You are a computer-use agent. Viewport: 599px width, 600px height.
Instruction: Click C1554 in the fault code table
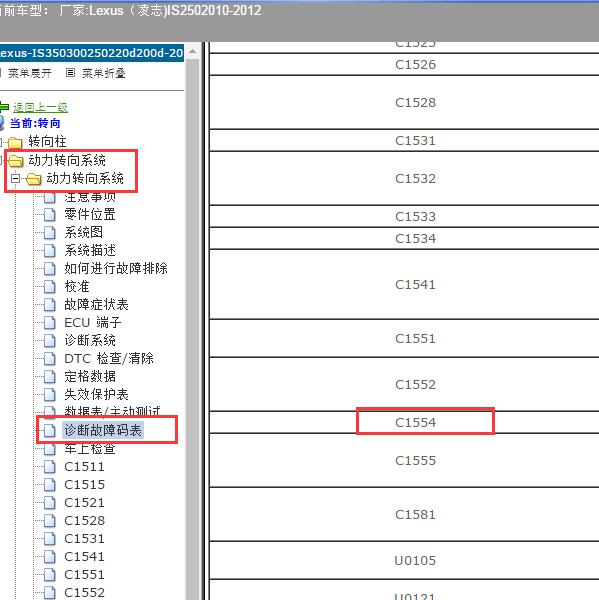415,422
